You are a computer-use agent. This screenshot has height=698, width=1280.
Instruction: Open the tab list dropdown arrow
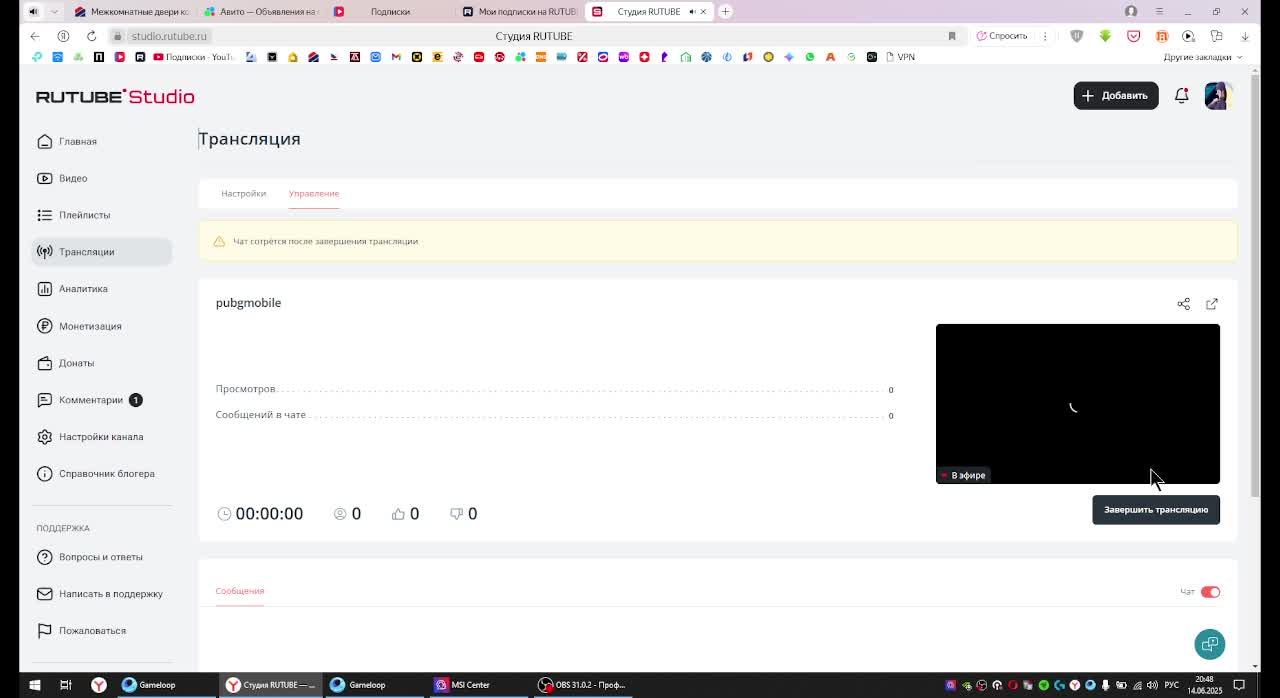pyautogui.click(x=54, y=12)
